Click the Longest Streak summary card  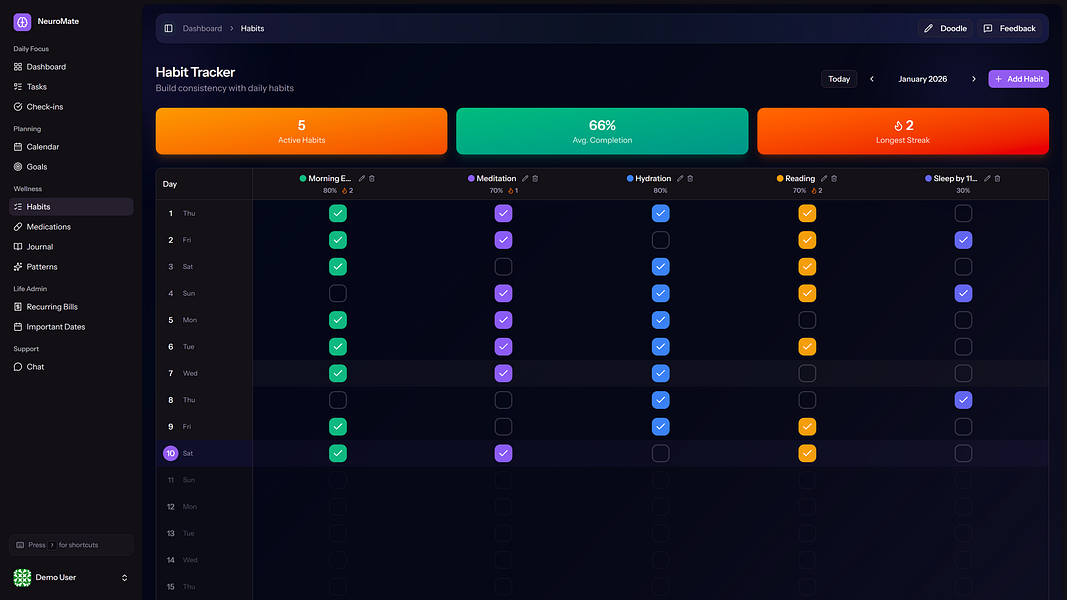tap(903, 131)
